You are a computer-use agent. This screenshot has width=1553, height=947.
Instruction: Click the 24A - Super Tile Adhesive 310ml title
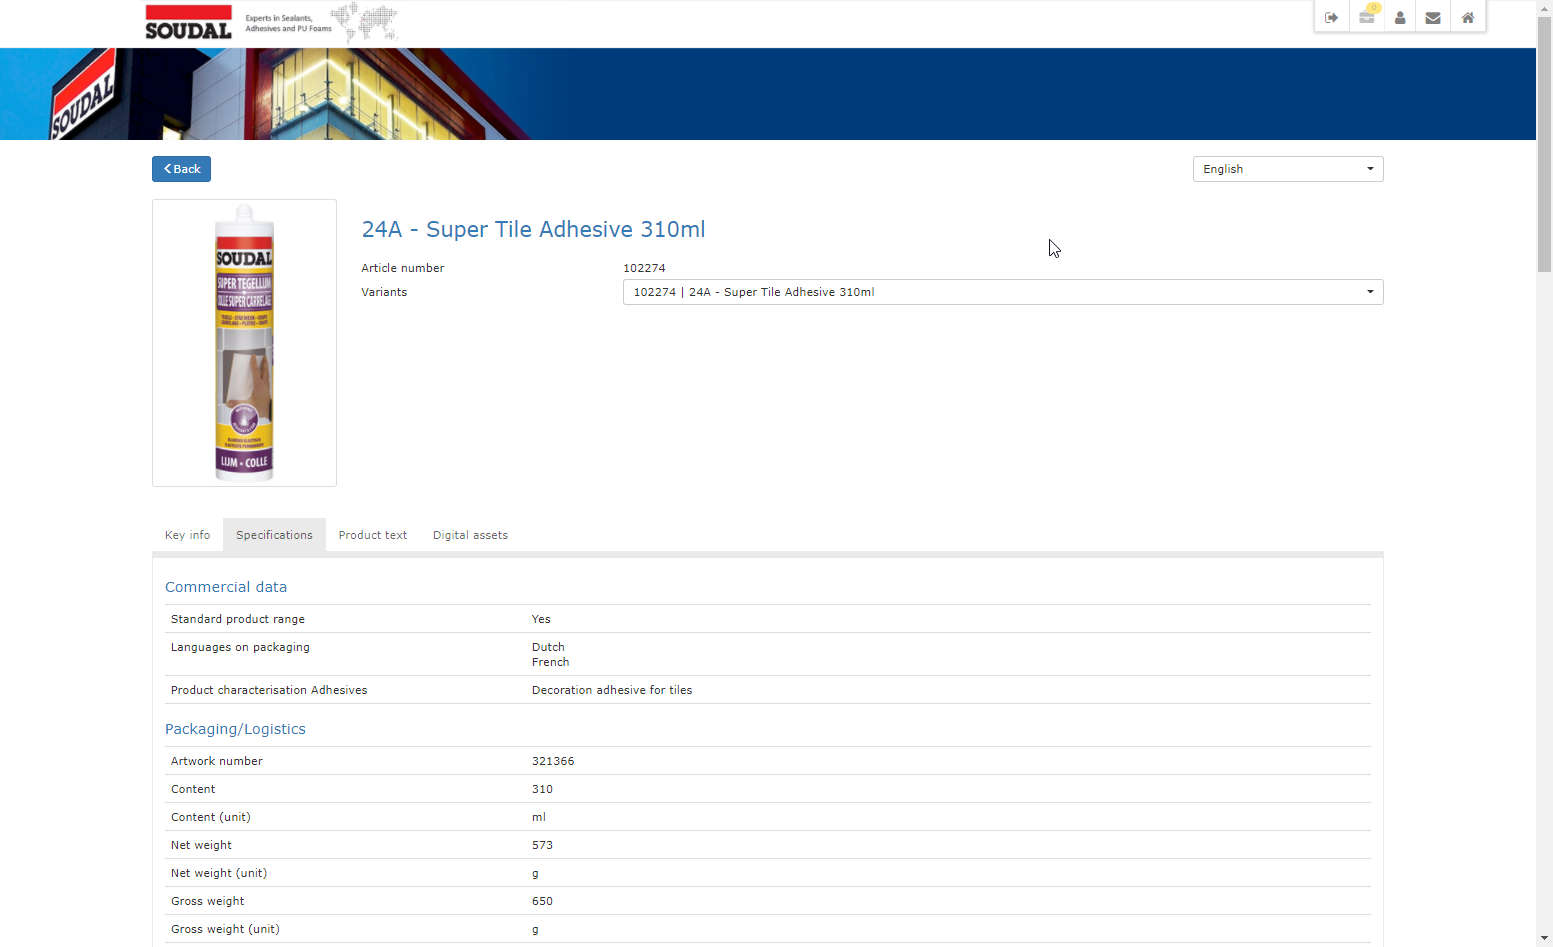[533, 229]
